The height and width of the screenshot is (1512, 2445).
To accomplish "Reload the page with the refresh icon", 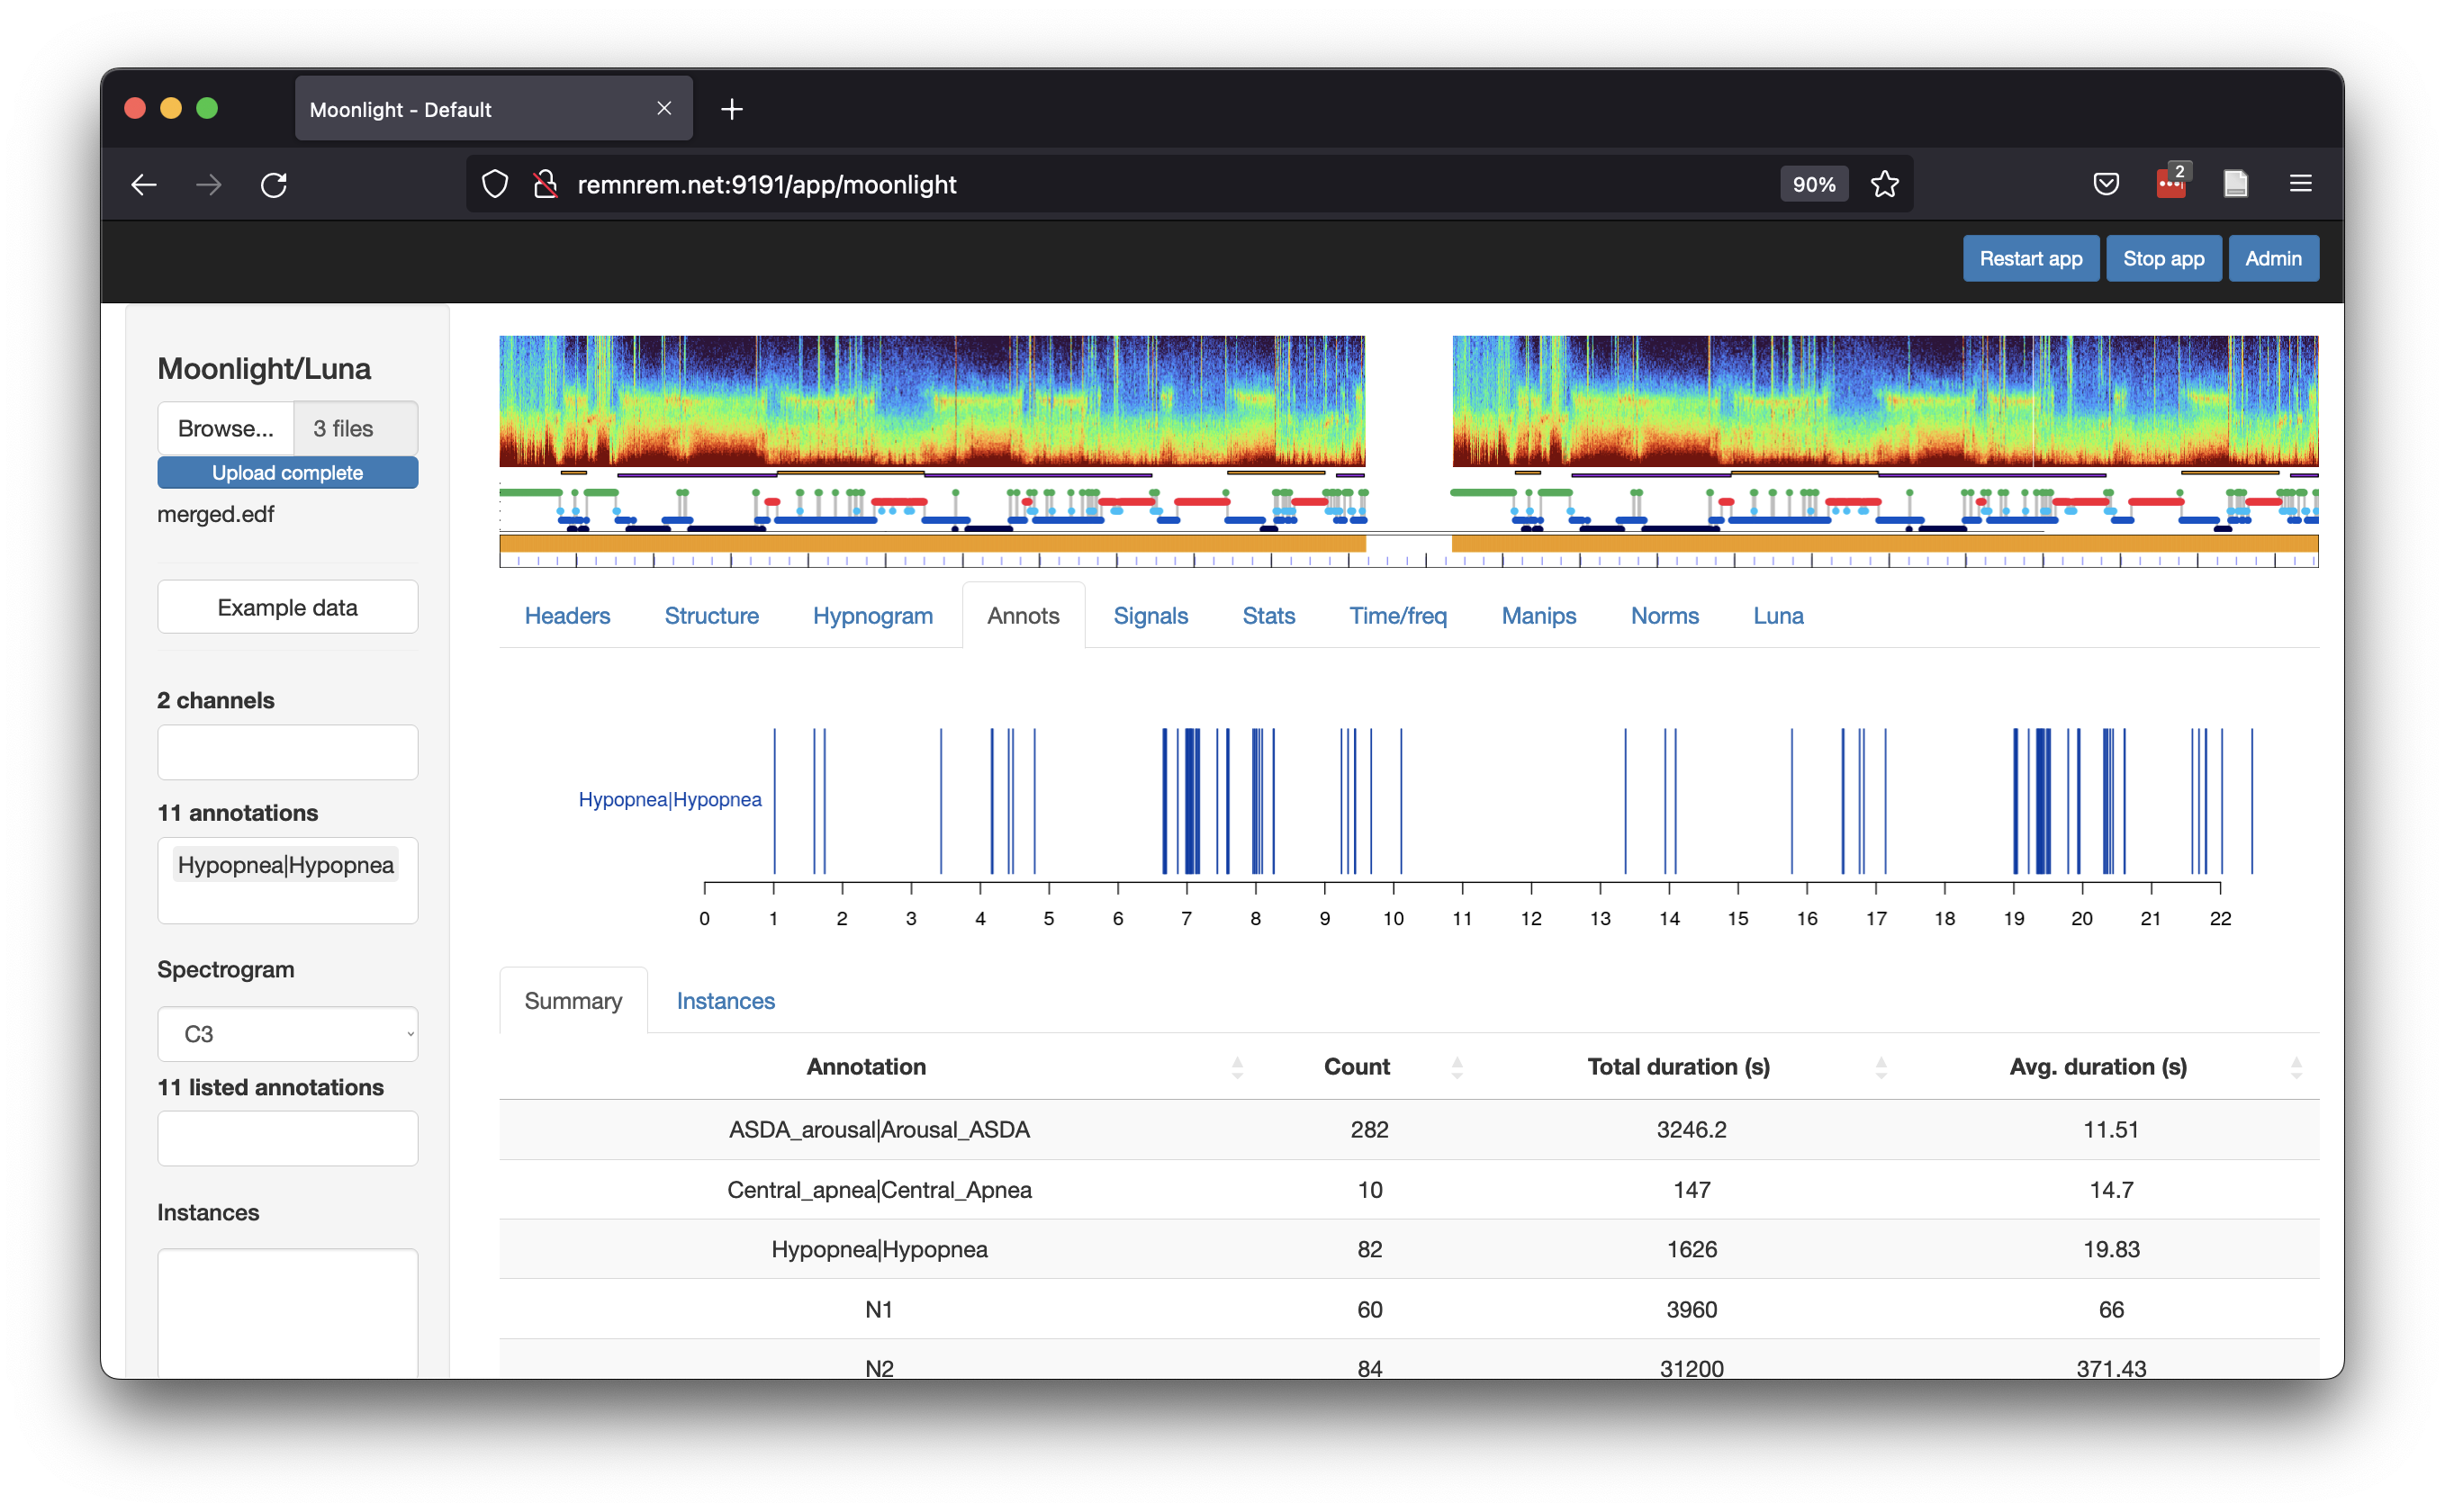I will tap(274, 185).
